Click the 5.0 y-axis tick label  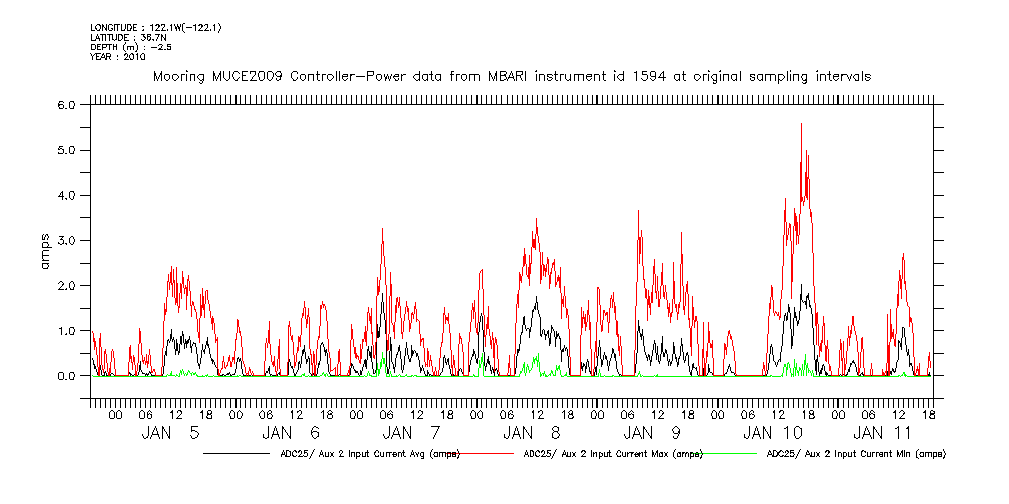coord(67,150)
